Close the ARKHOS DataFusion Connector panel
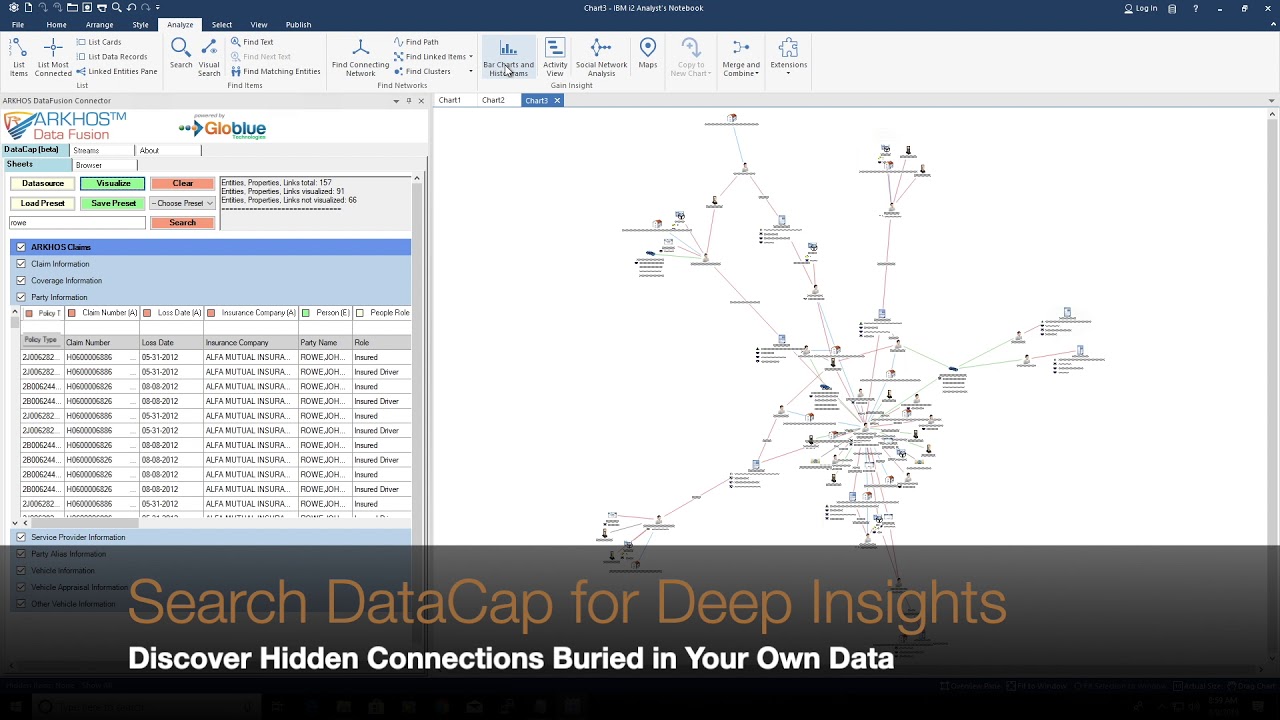 tap(421, 100)
